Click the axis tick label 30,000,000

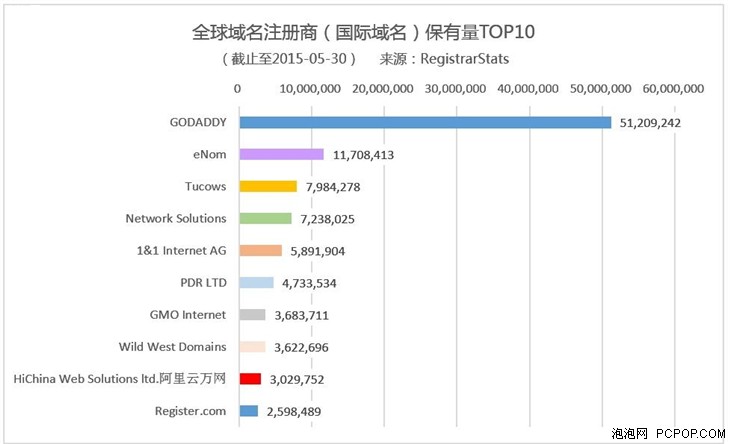(455, 88)
